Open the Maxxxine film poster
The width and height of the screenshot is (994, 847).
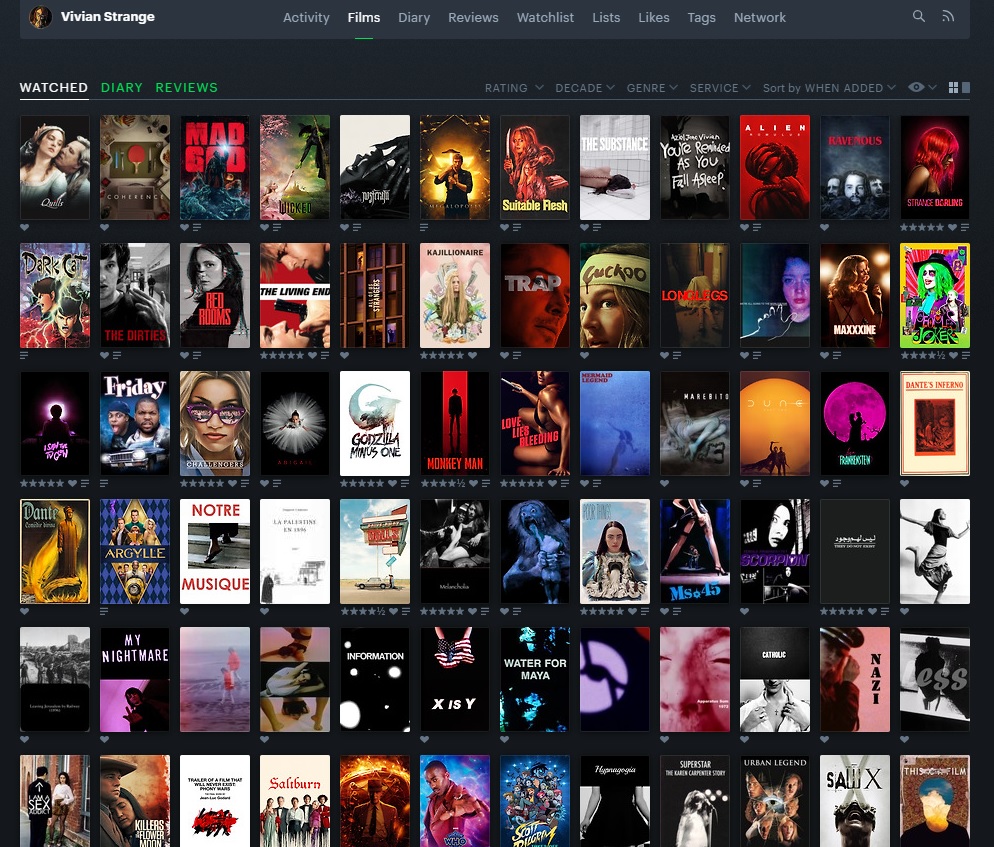[x=855, y=295]
